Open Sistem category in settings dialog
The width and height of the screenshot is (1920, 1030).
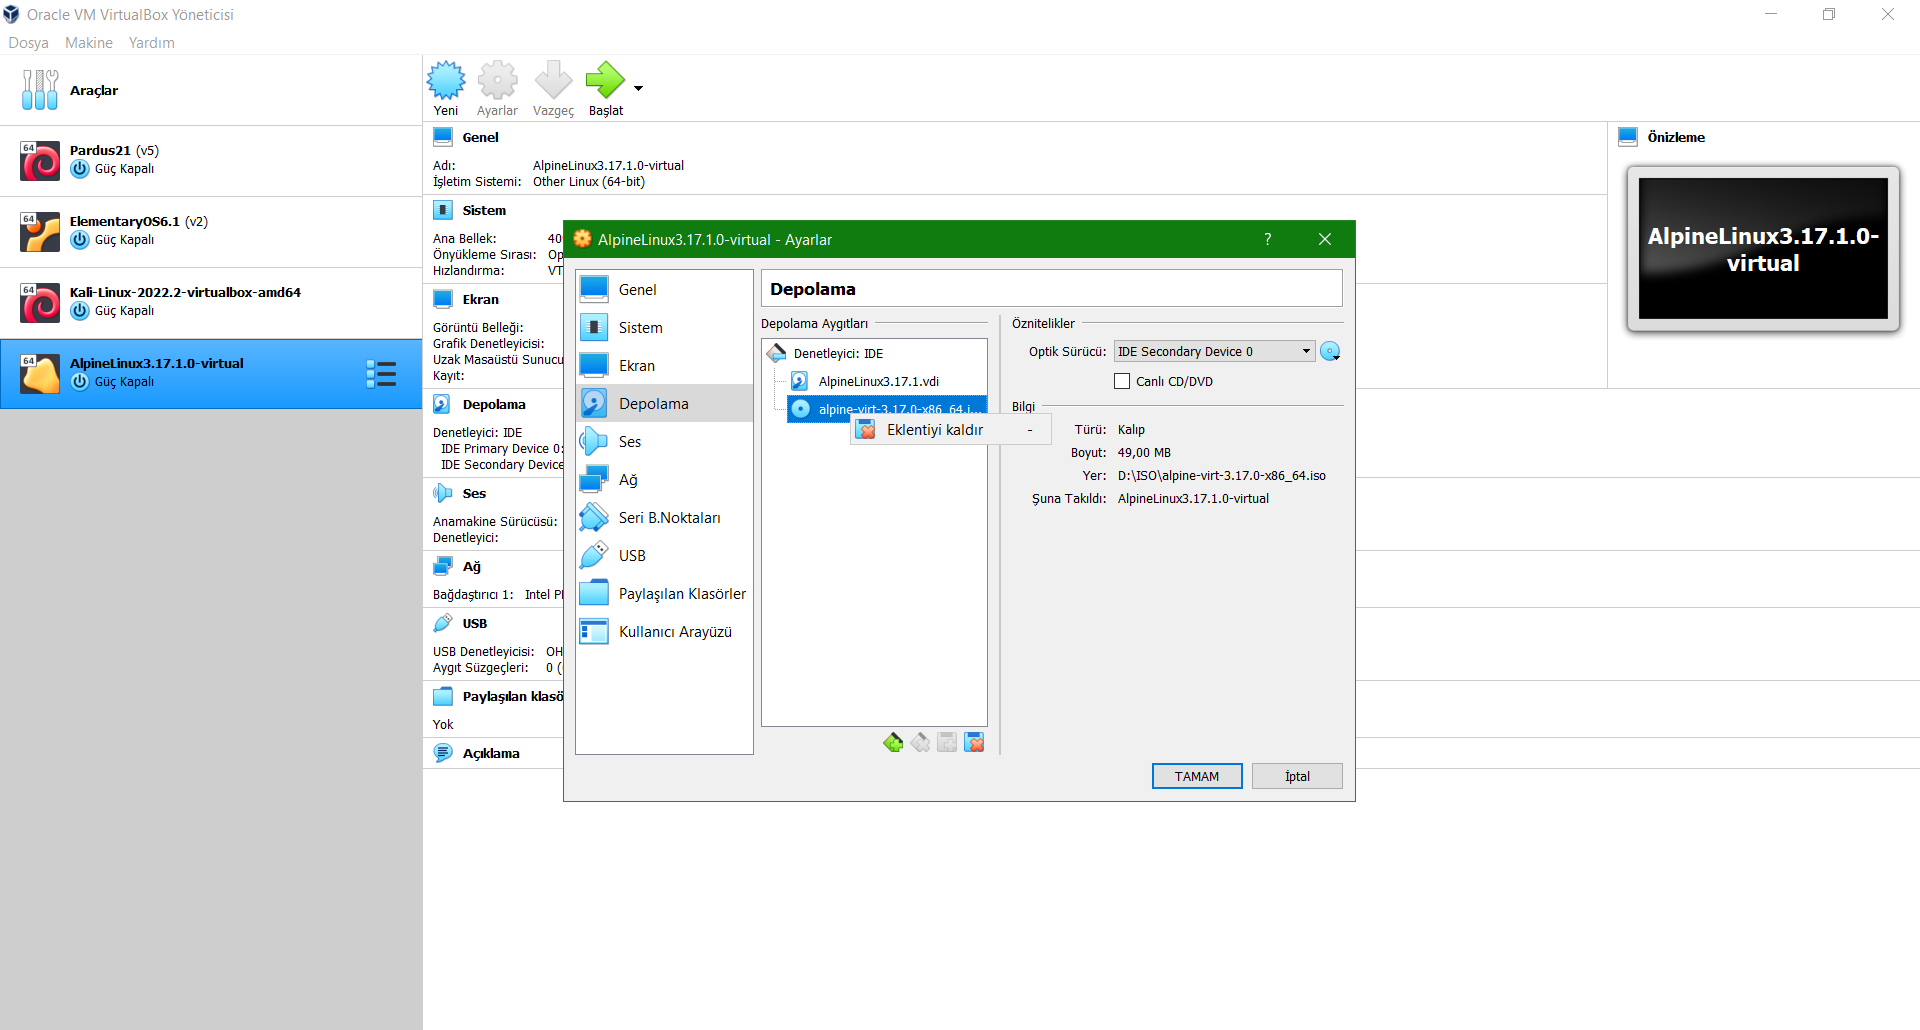click(x=664, y=328)
